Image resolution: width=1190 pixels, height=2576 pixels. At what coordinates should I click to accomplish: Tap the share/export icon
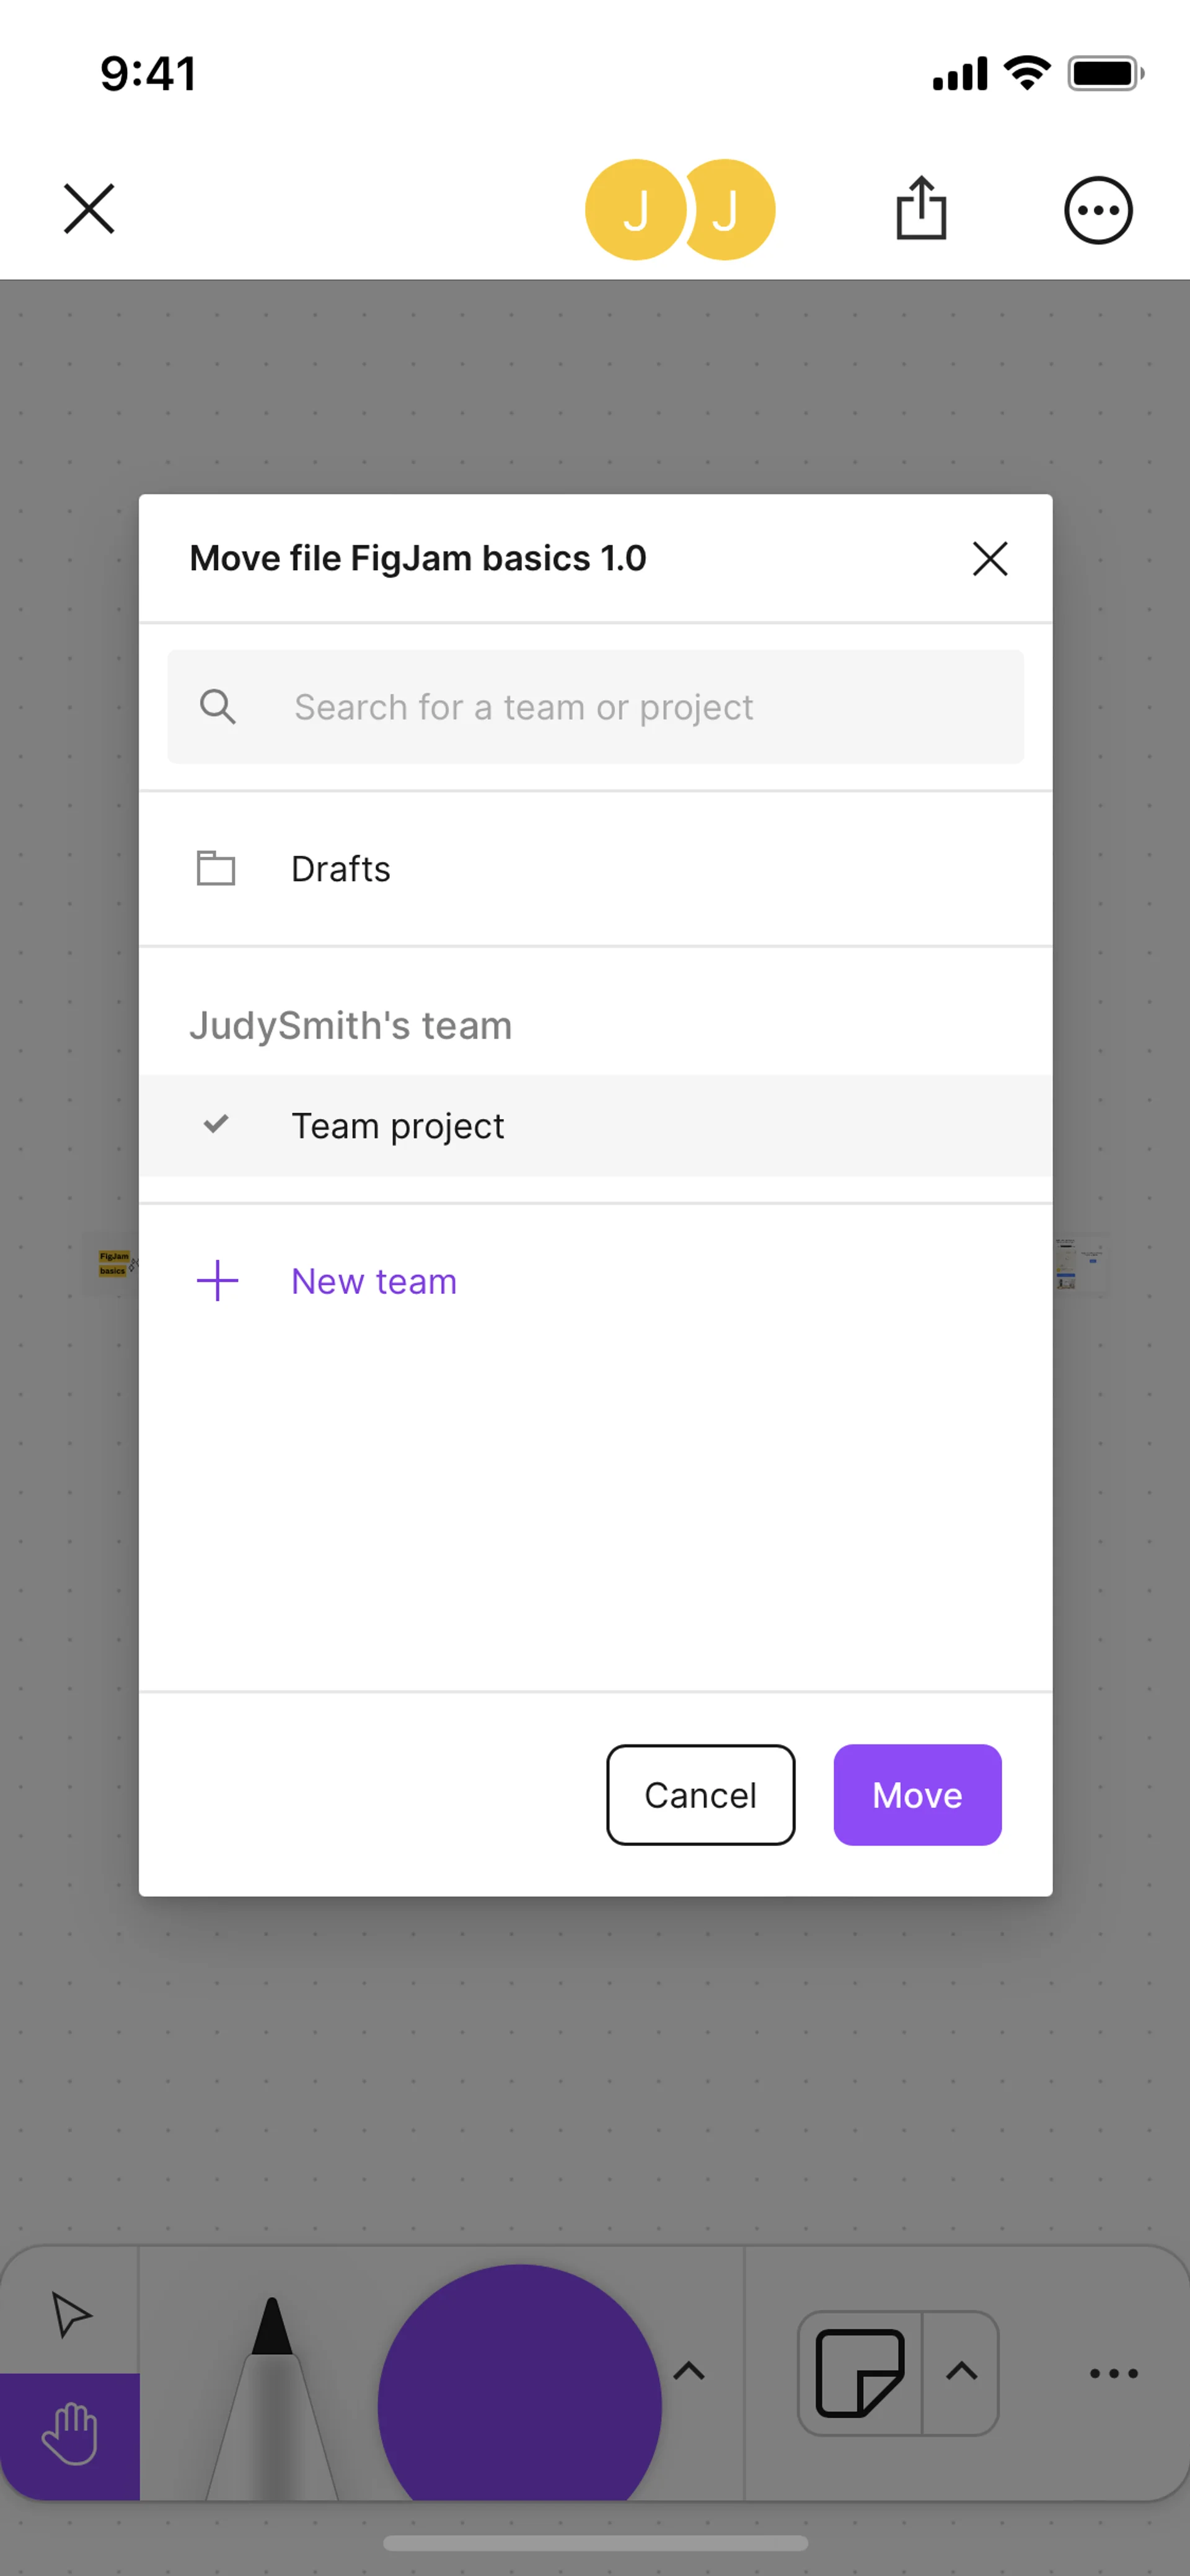(x=920, y=209)
